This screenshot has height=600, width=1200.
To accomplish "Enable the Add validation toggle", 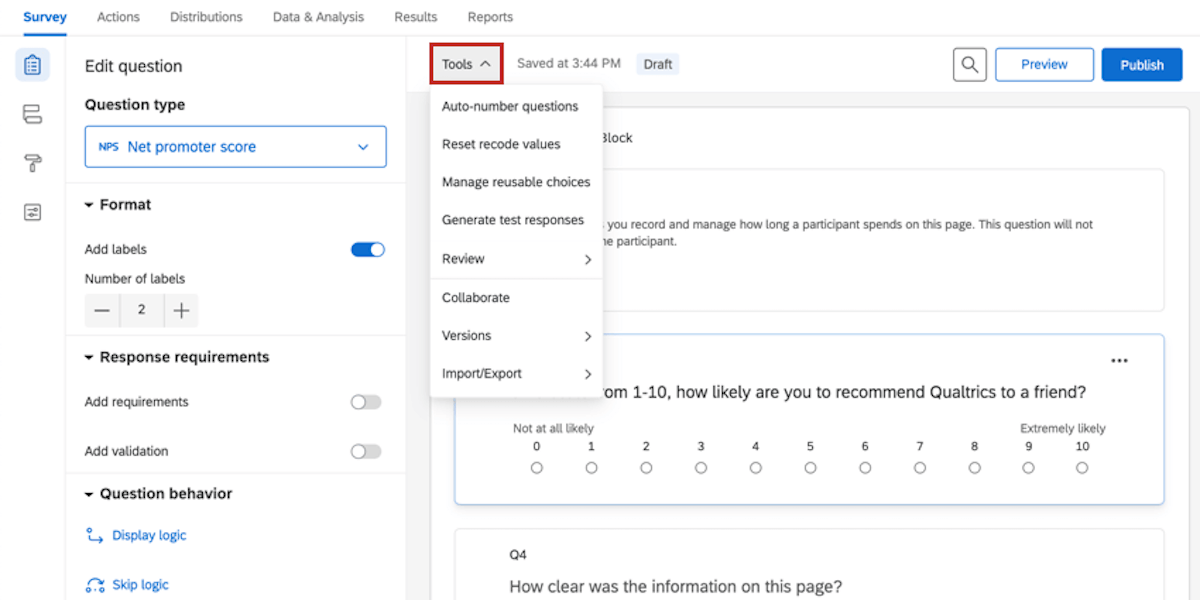I will click(365, 451).
